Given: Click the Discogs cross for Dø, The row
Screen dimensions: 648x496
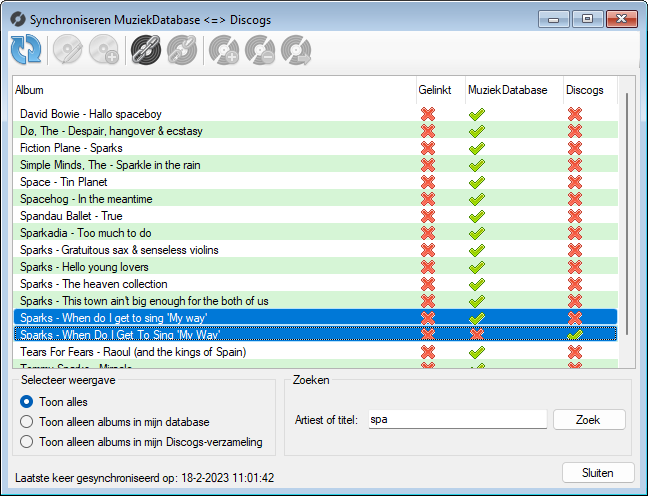Looking at the screenshot, I should click(x=575, y=131).
